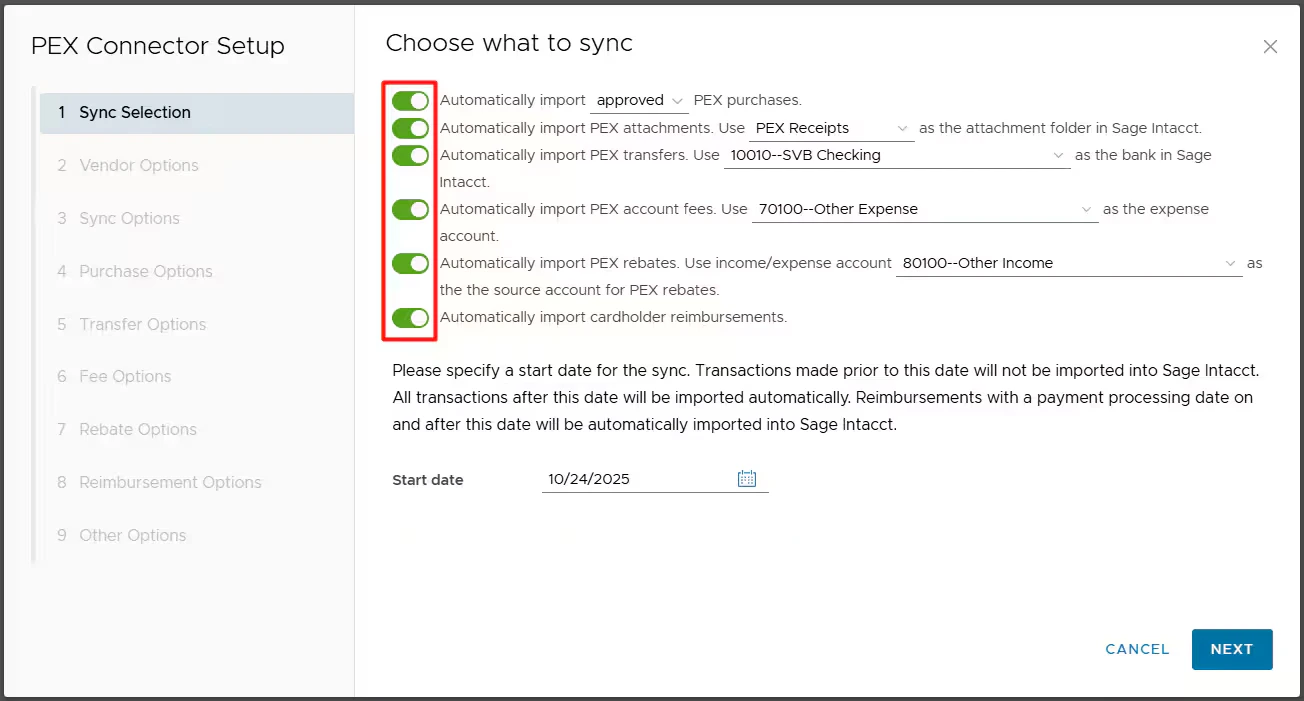The height and width of the screenshot is (701, 1304).
Task: Click the 'Choose what to sync' heading
Action: click(509, 44)
